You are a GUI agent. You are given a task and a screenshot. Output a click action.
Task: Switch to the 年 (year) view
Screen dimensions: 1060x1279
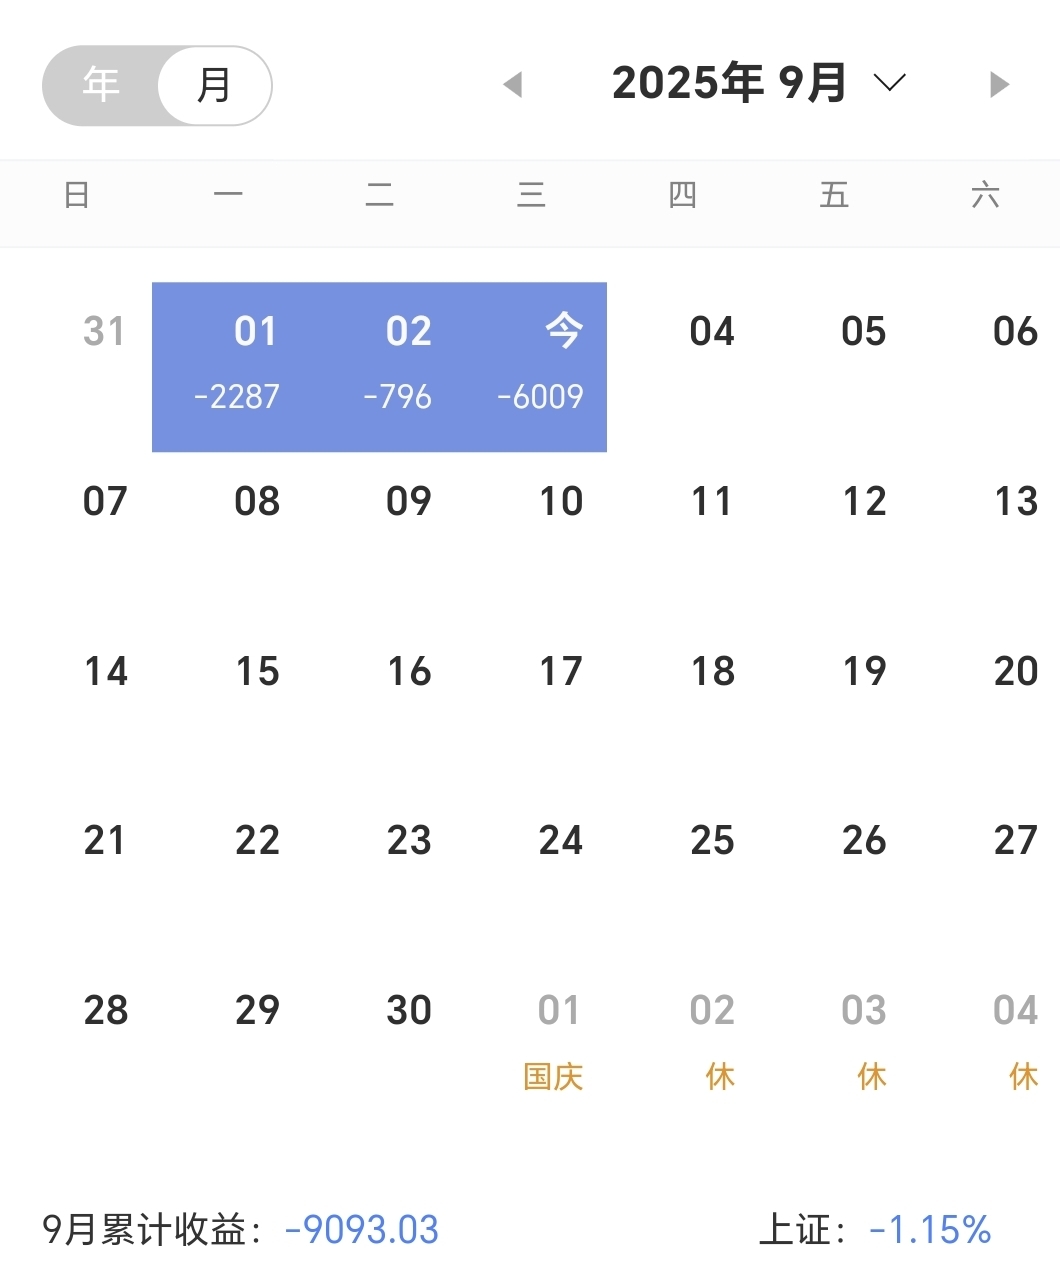coord(101,85)
